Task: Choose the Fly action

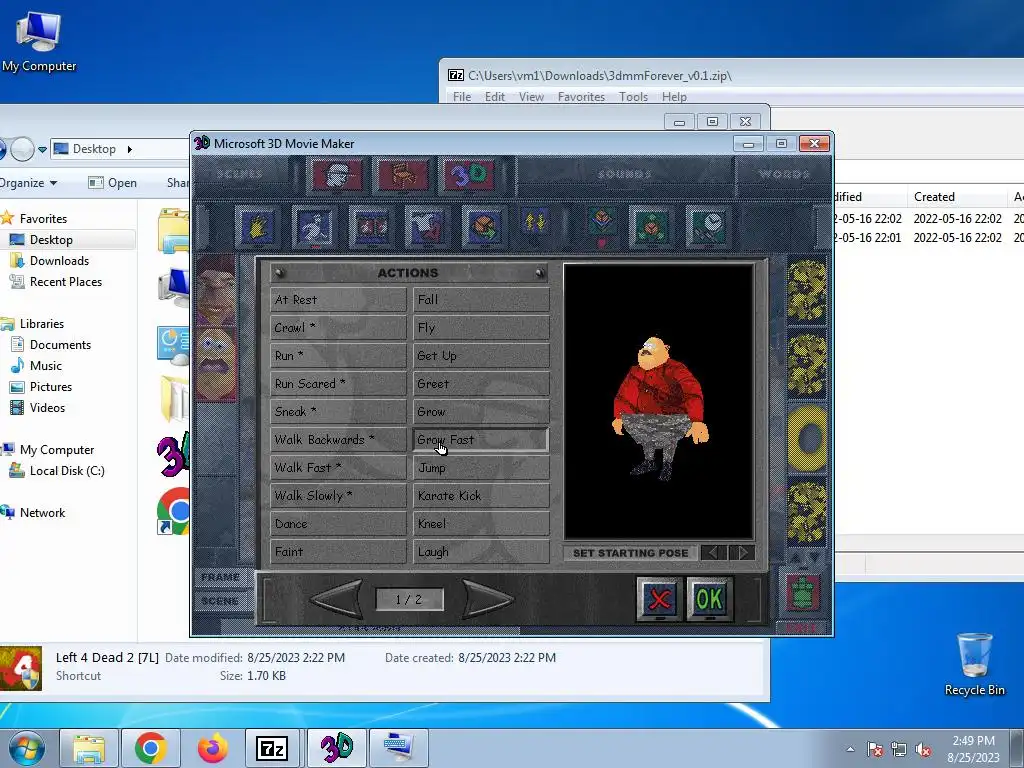Action: pyautogui.click(x=481, y=328)
